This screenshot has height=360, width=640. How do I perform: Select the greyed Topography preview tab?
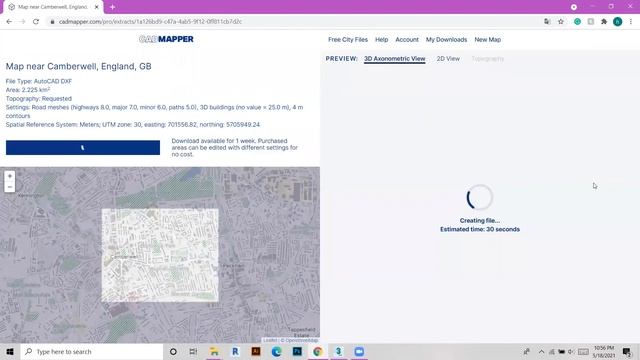point(487,59)
